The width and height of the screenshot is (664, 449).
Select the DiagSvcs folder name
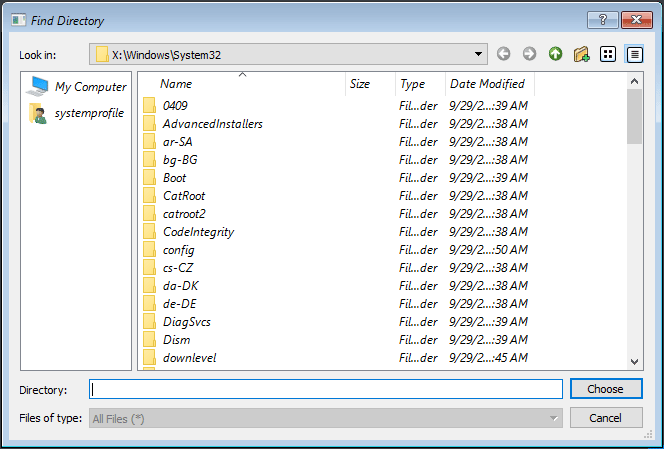187,322
